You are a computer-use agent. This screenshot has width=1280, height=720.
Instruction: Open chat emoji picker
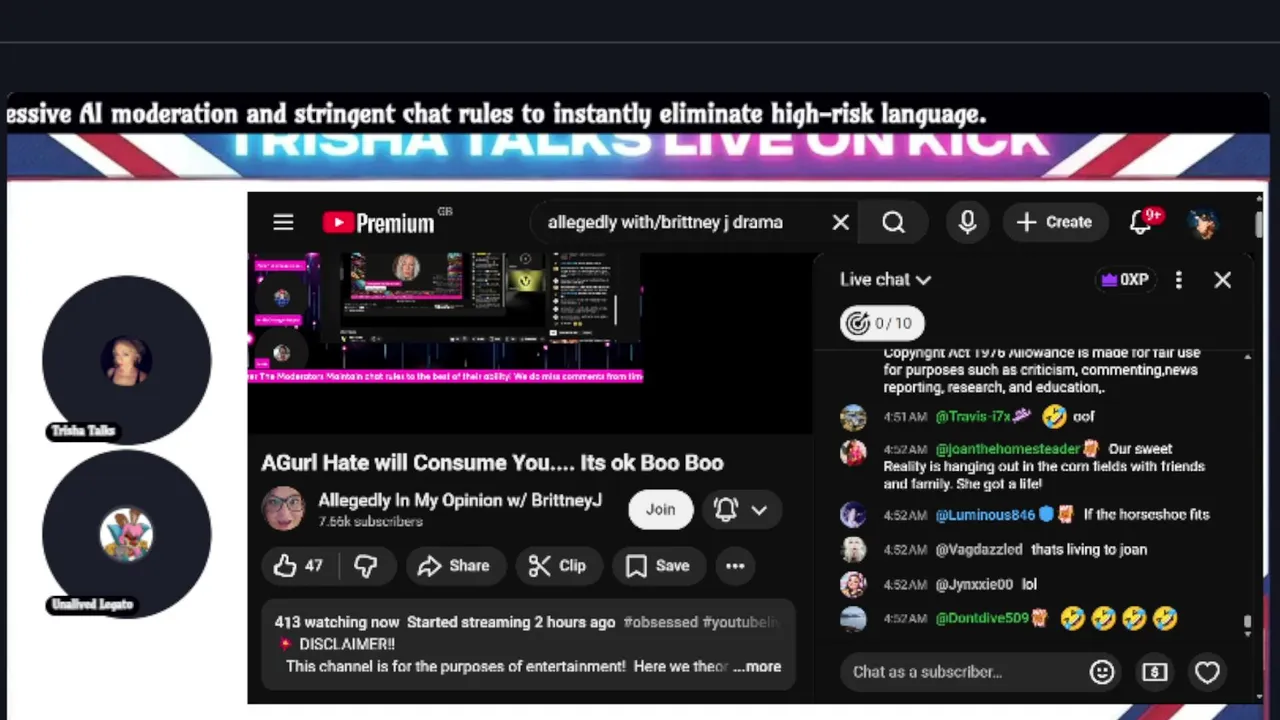point(1102,672)
